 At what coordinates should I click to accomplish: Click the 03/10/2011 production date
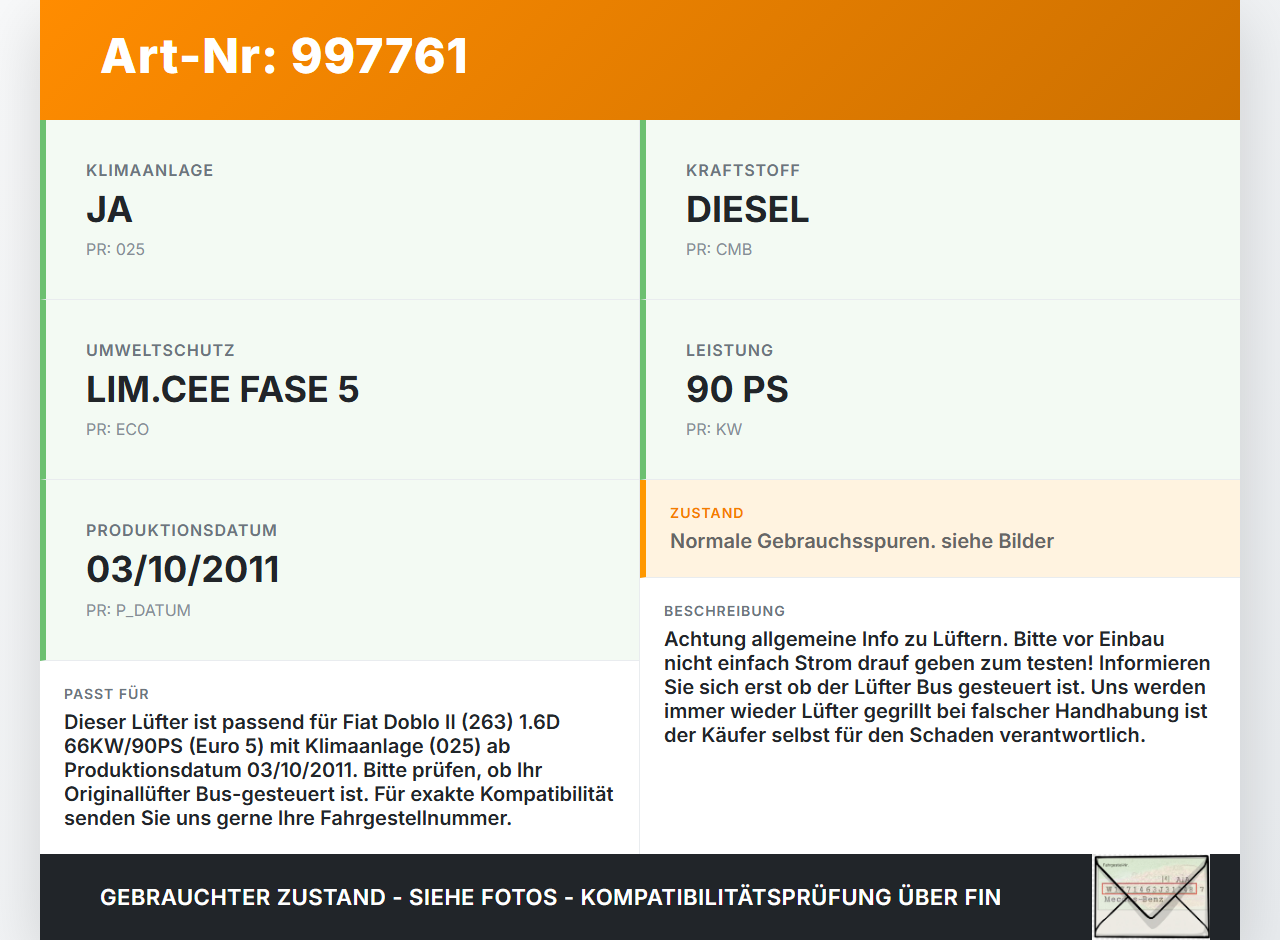(183, 569)
